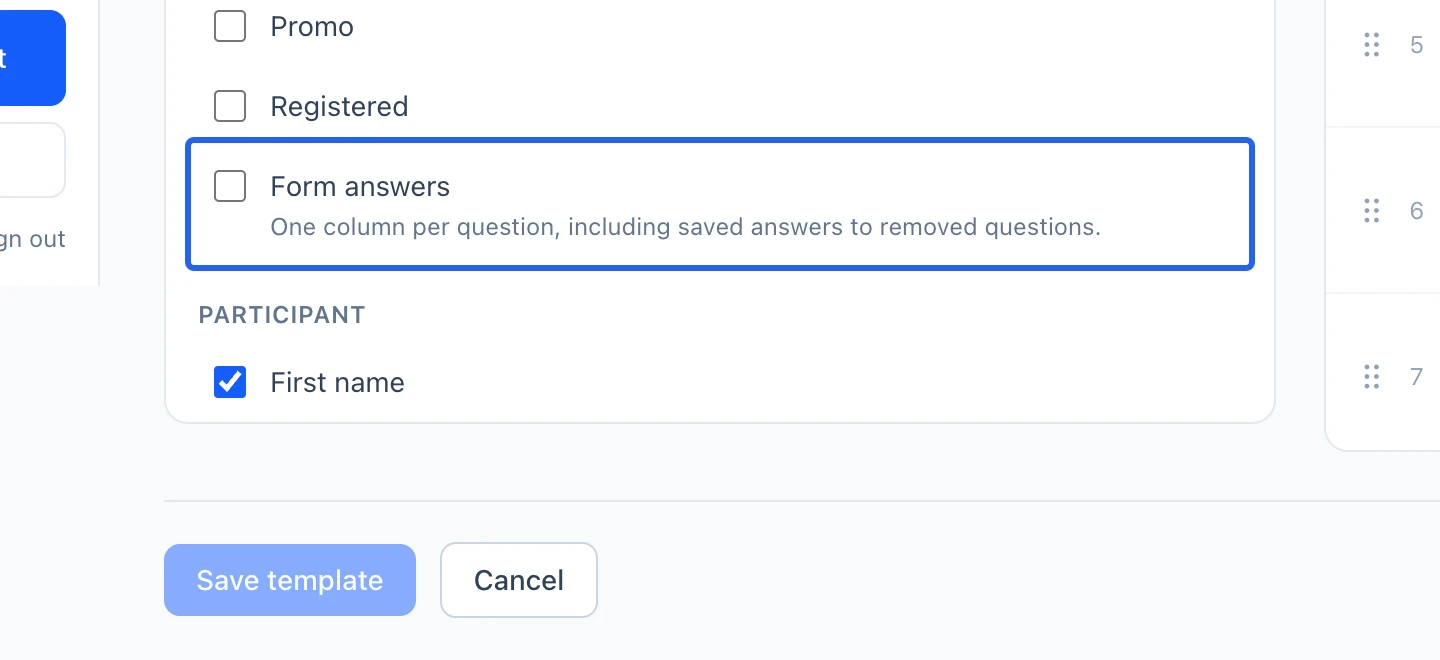Cancel the template editing
The height and width of the screenshot is (660, 1440).
coord(519,580)
